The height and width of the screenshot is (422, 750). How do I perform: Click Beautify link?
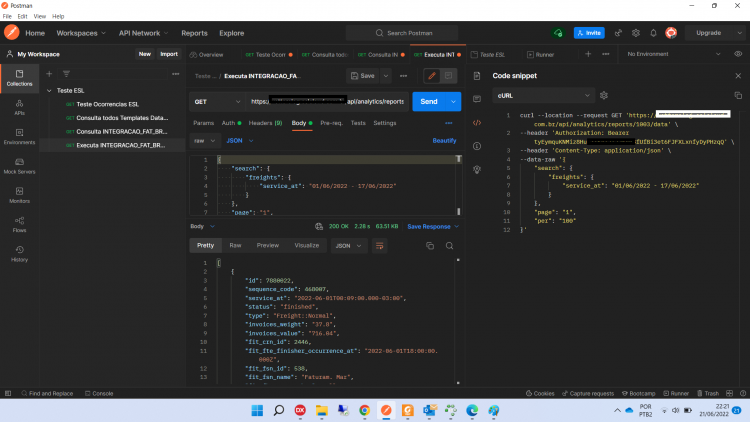pos(444,141)
